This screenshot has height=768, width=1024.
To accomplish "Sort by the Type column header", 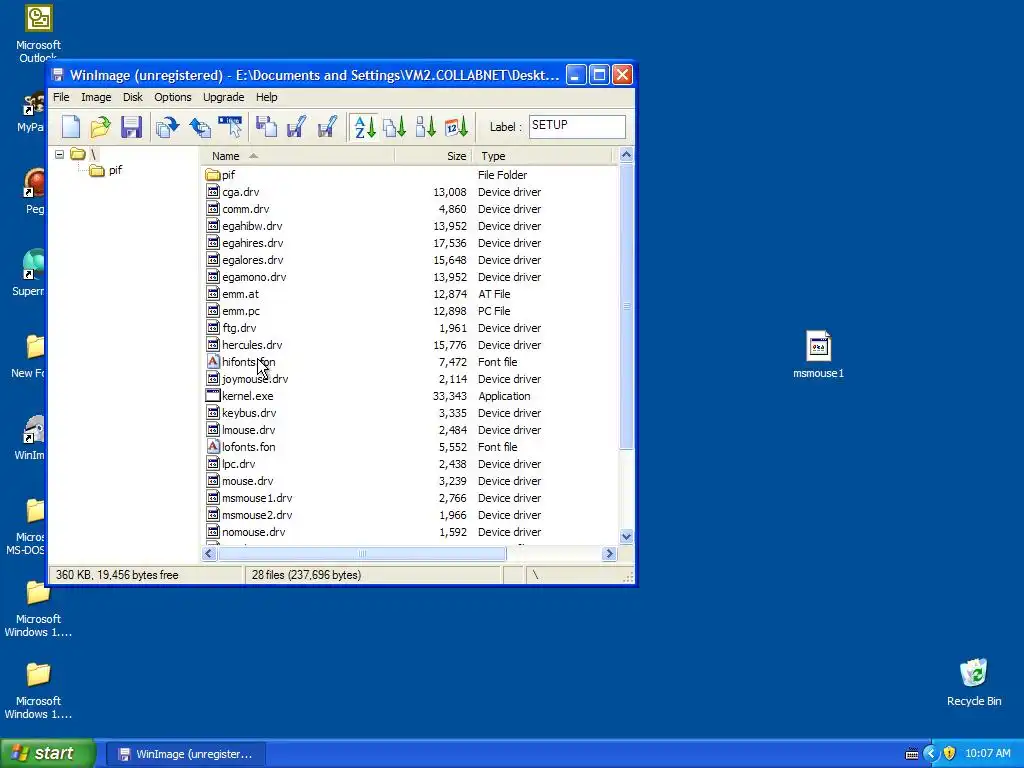I will 541,156.
